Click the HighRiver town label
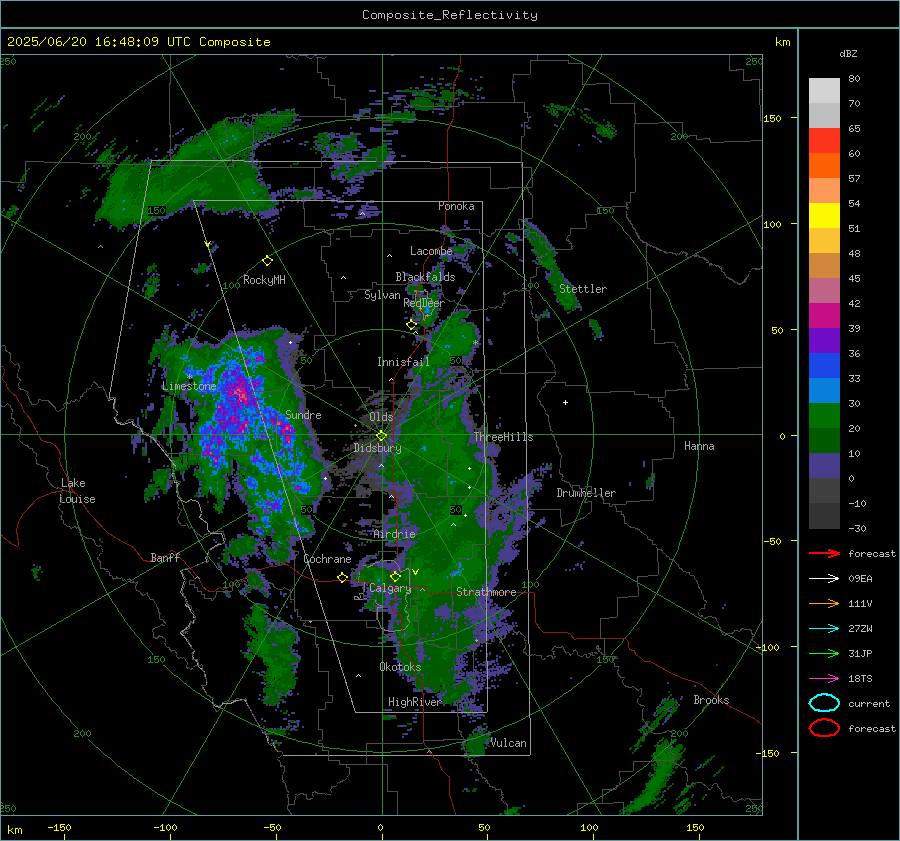The height and width of the screenshot is (841, 900). 414,702
